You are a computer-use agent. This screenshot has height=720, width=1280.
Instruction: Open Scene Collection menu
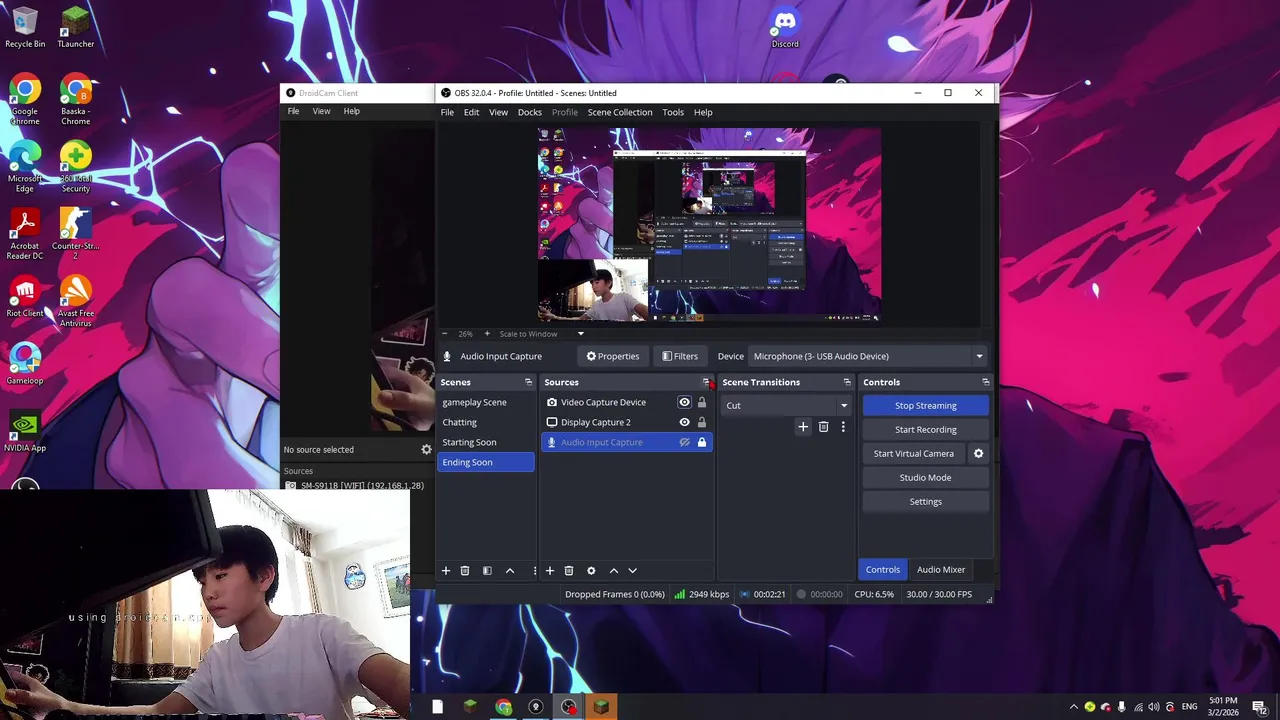(619, 112)
